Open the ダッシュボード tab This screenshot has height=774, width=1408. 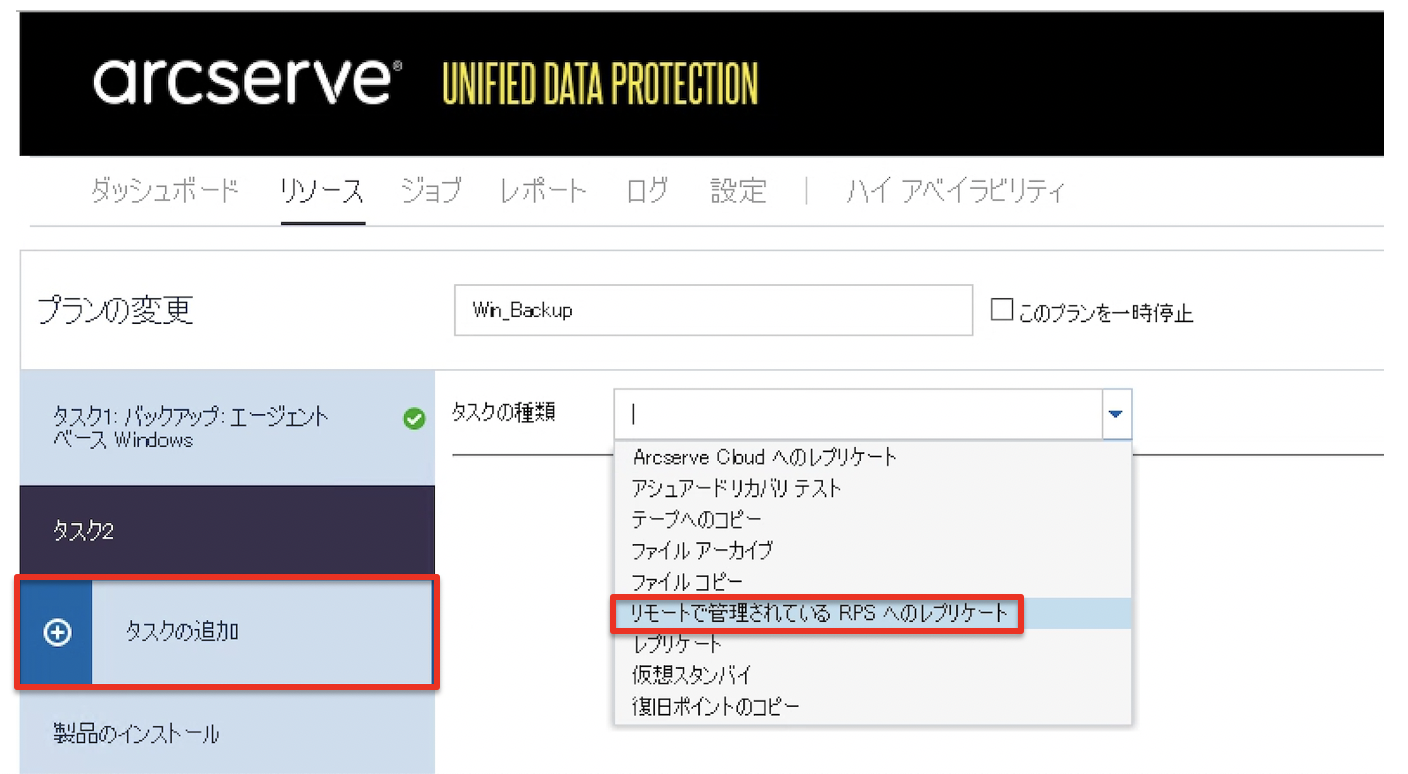(166, 190)
